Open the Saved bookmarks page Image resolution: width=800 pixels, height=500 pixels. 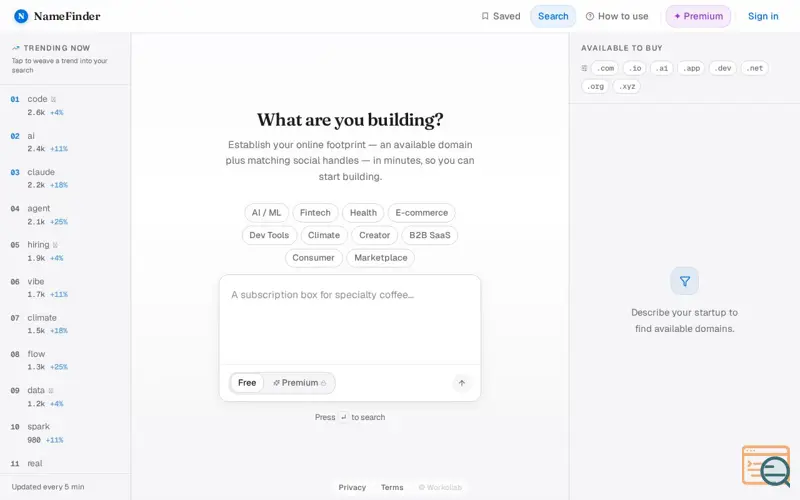[501, 16]
